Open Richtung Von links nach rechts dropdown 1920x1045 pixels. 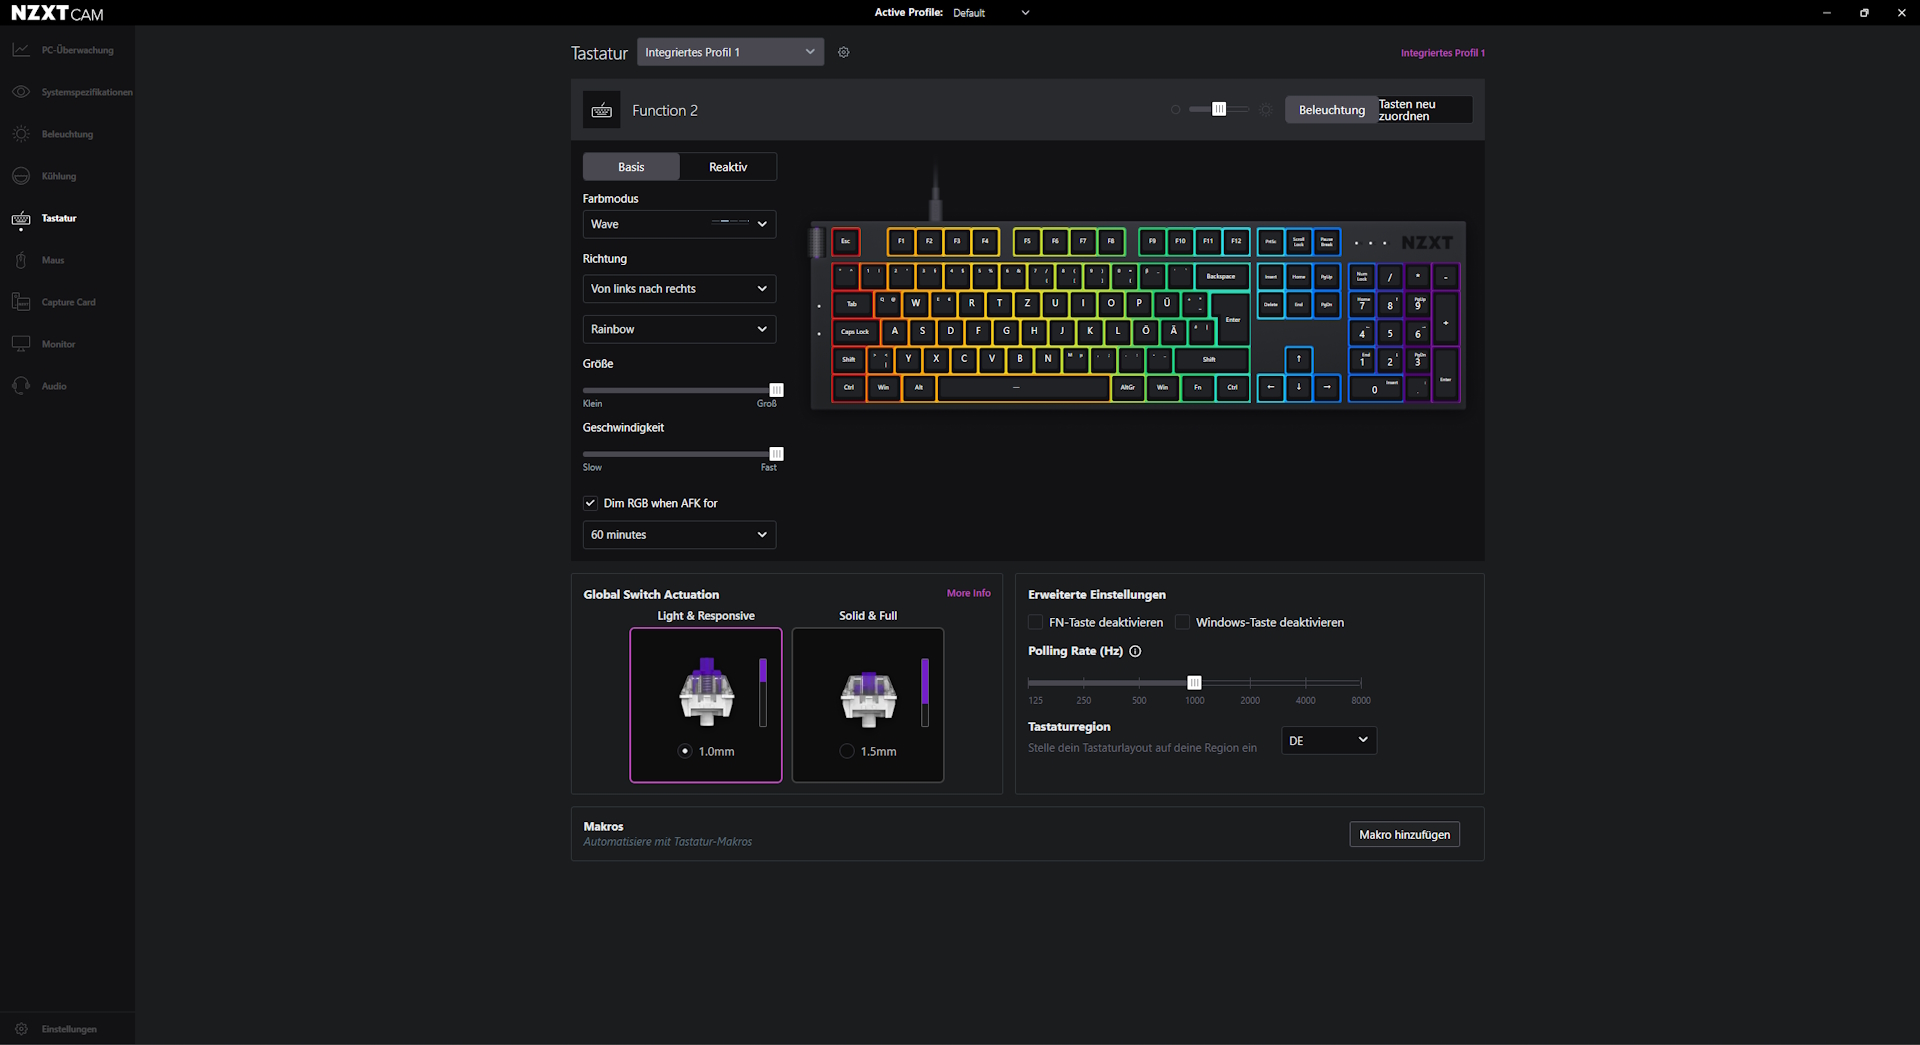pos(679,289)
